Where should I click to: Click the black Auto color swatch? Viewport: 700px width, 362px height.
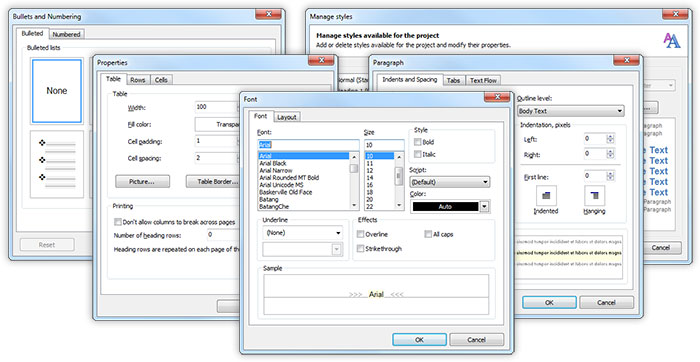(x=445, y=207)
